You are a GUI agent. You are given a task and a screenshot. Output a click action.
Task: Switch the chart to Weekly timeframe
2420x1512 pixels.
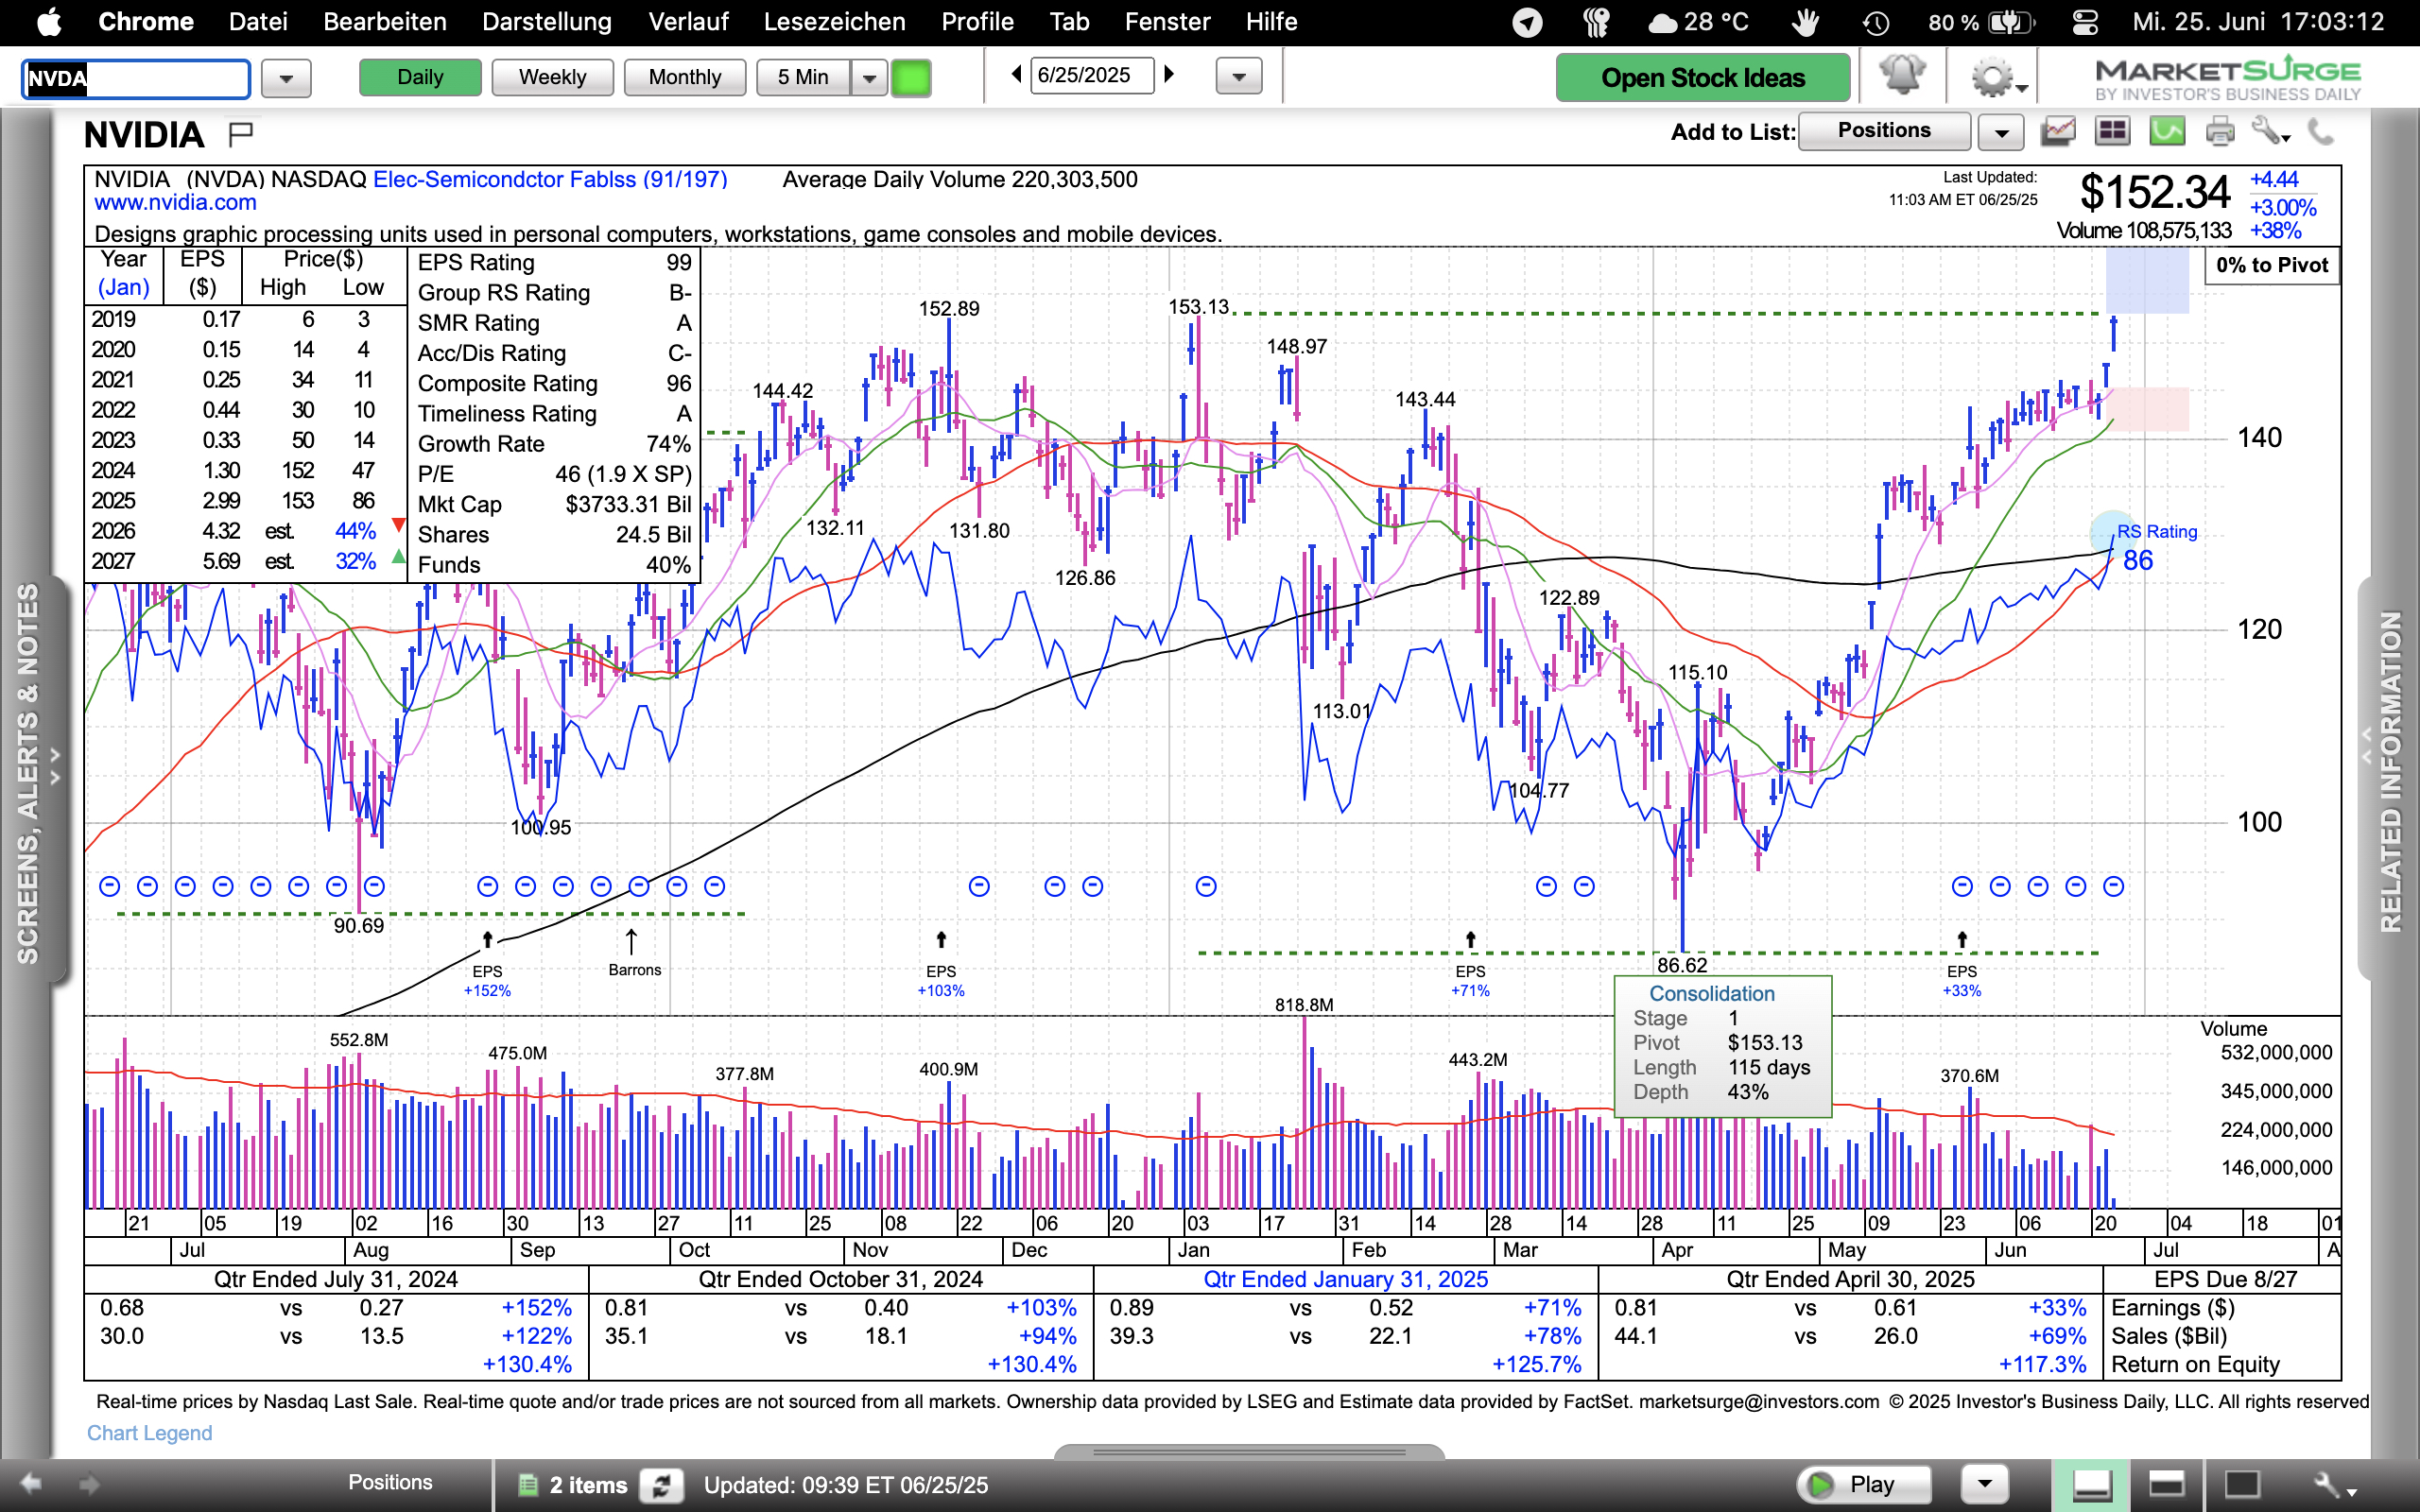(552, 77)
